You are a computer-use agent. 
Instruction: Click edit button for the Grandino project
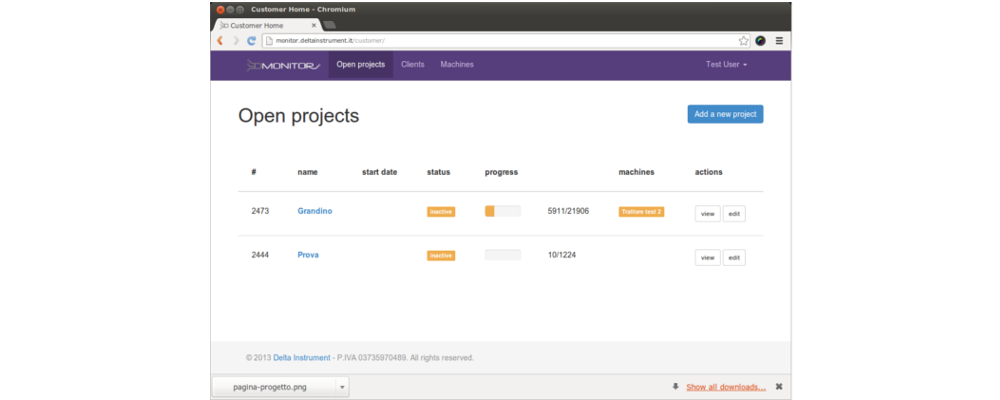coord(734,213)
